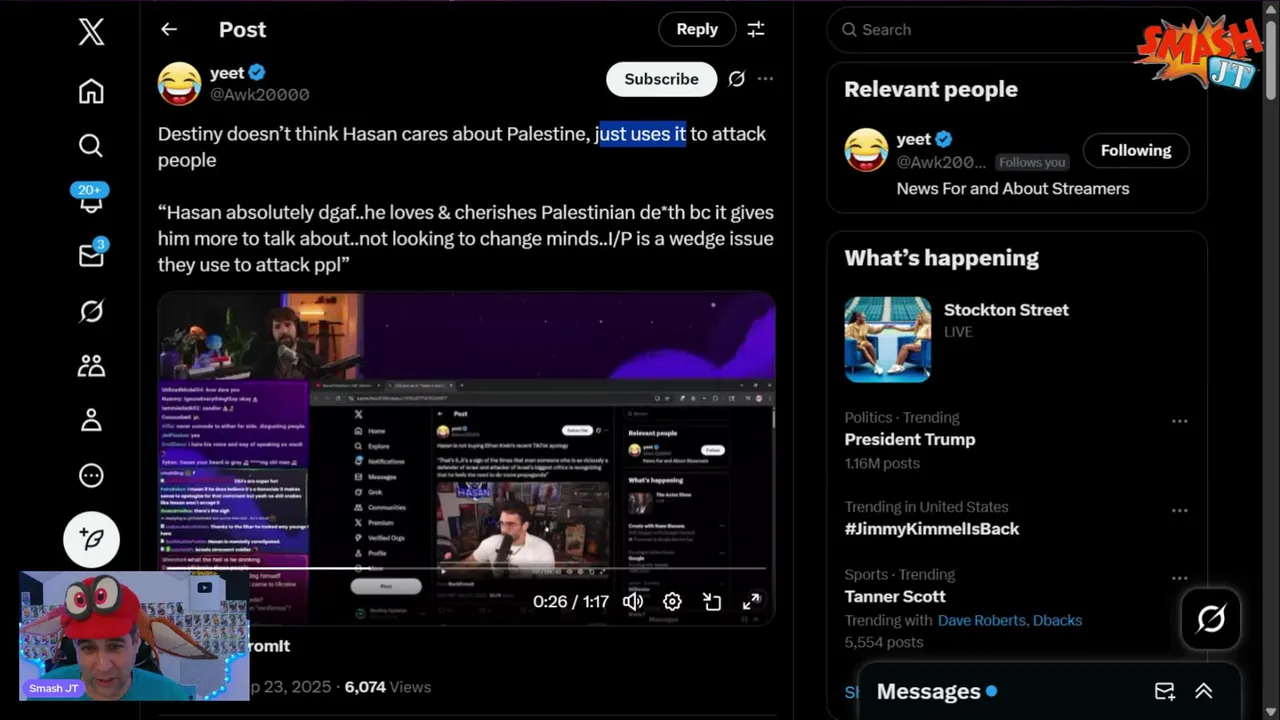Subscribe to yeet's account
Screen dimensions: 1280x720
(x=661, y=79)
